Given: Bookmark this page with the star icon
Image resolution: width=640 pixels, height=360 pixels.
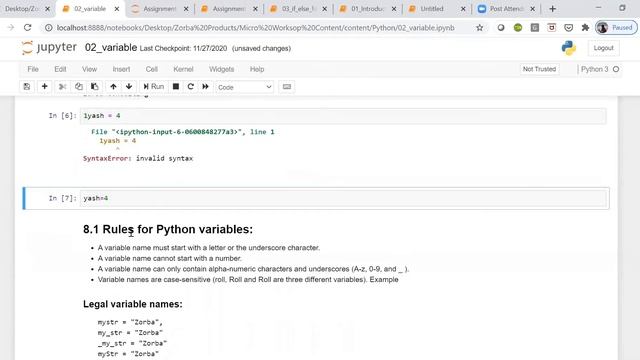Looking at the screenshot, I should point(480,27).
